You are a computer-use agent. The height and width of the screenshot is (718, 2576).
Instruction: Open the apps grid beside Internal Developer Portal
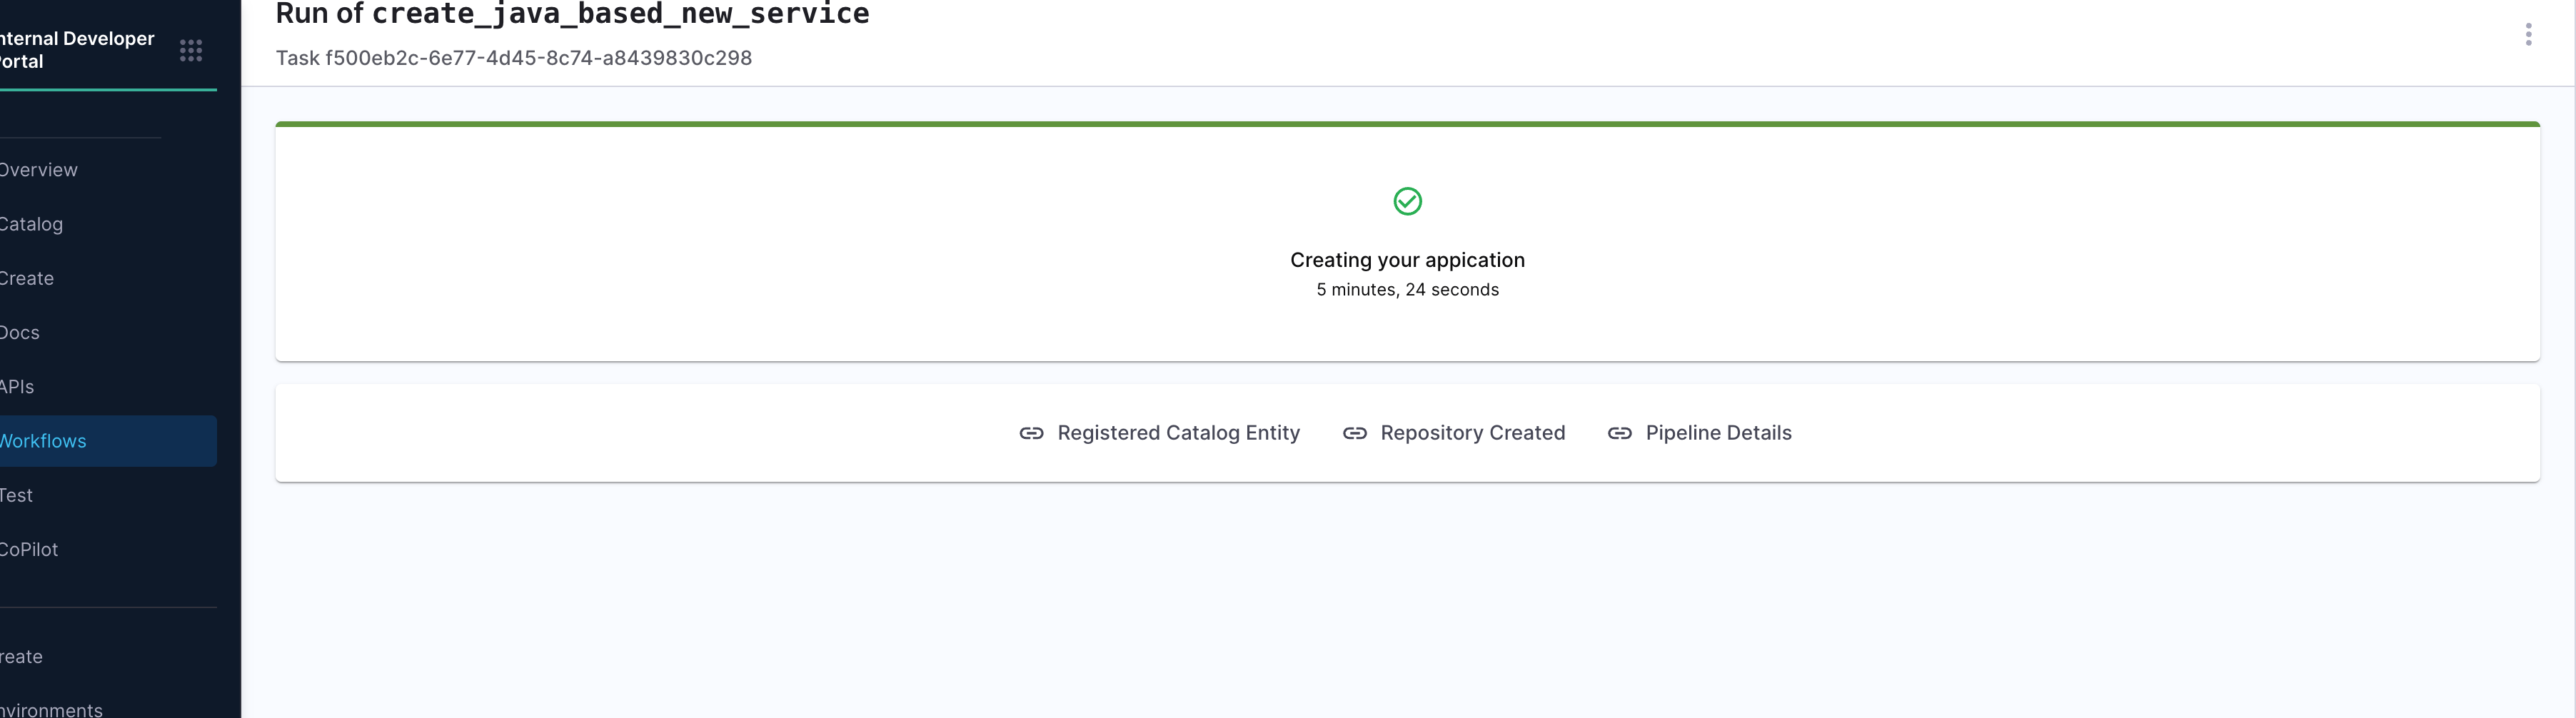click(190, 50)
